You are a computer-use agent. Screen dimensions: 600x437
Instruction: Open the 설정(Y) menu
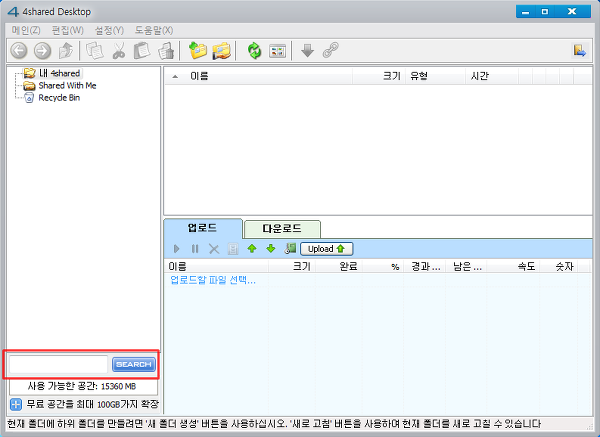click(x=109, y=30)
